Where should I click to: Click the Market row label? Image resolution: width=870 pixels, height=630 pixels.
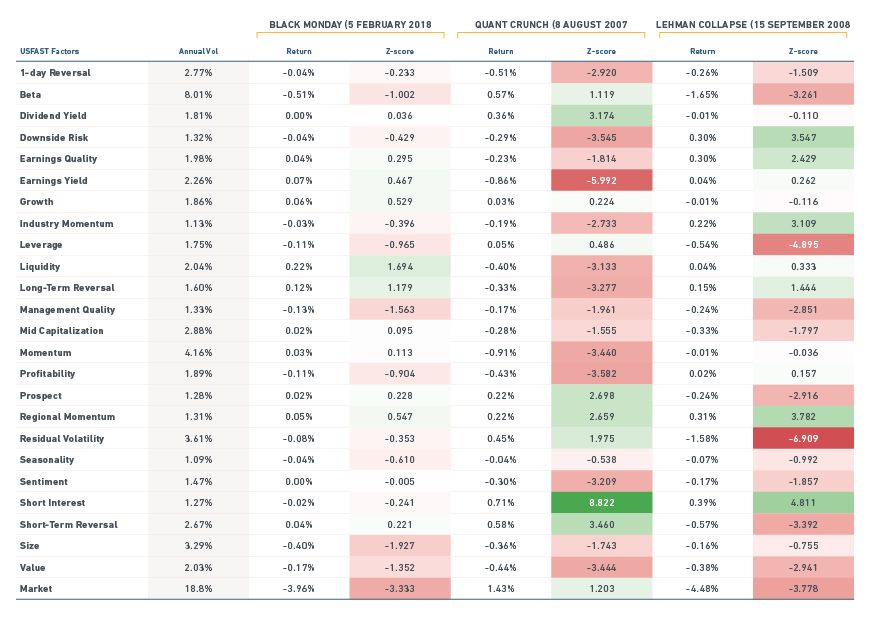(x=35, y=589)
